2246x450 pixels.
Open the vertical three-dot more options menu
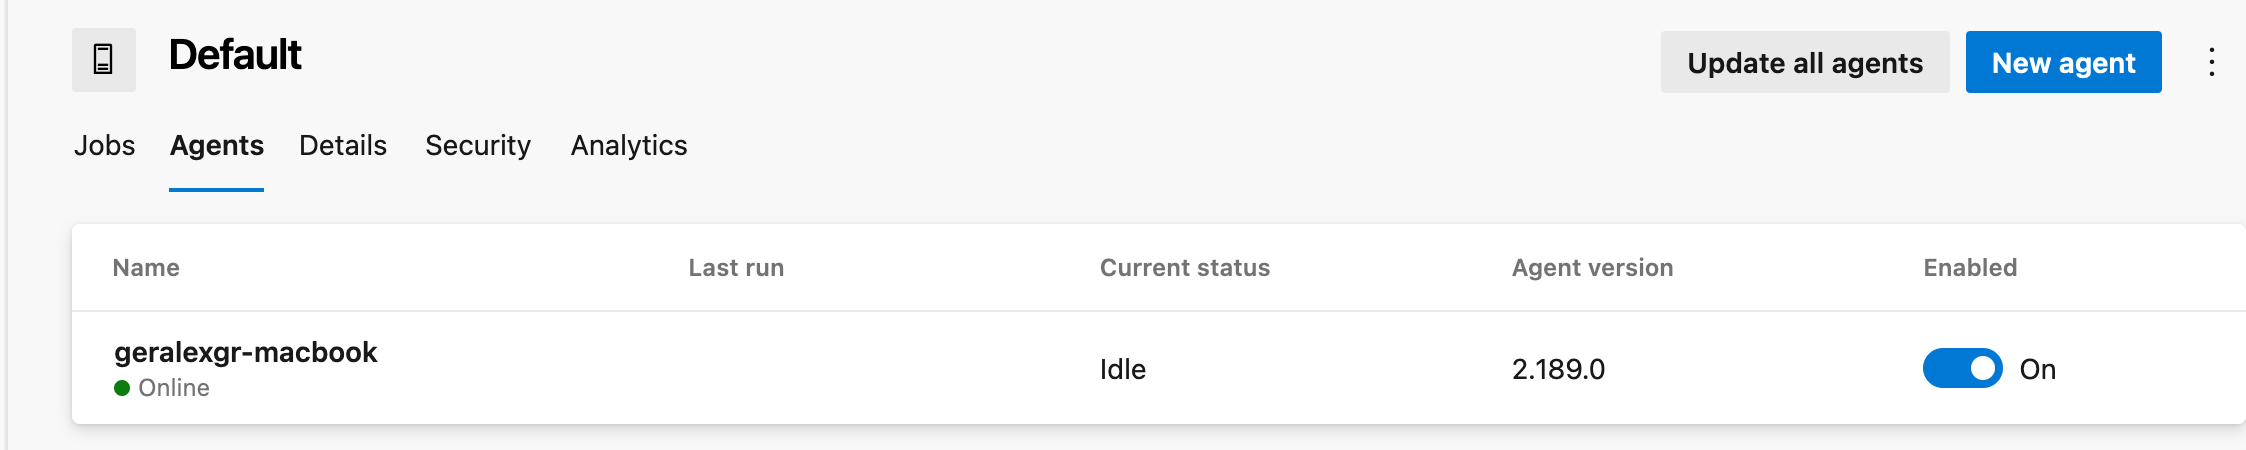click(x=2212, y=62)
